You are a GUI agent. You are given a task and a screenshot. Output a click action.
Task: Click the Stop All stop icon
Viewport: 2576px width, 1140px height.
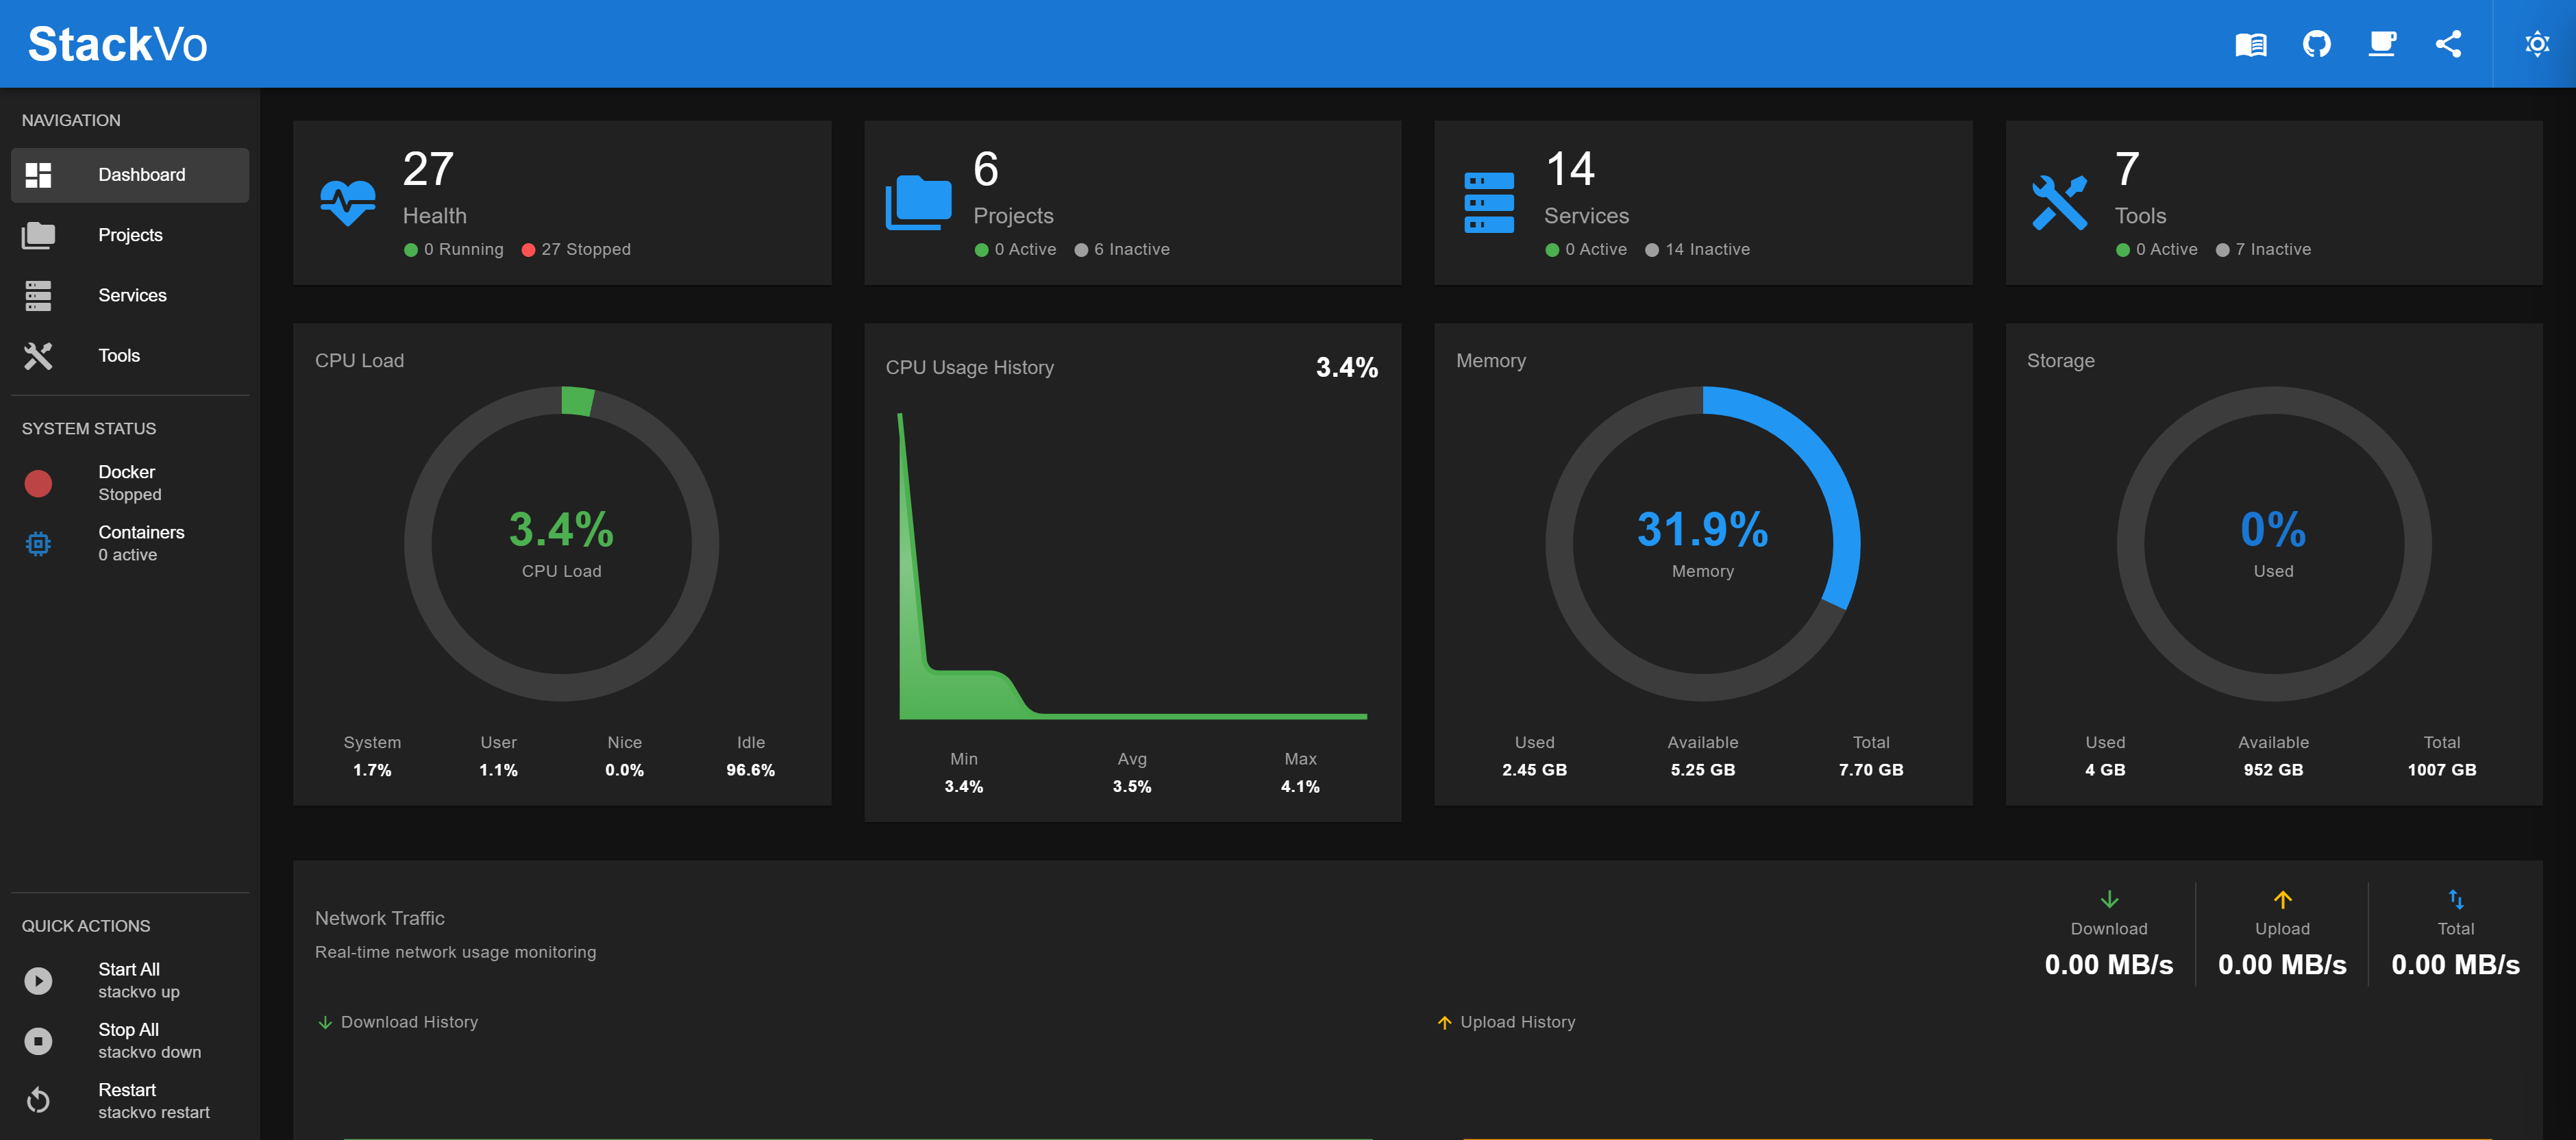[x=38, y=1040]
